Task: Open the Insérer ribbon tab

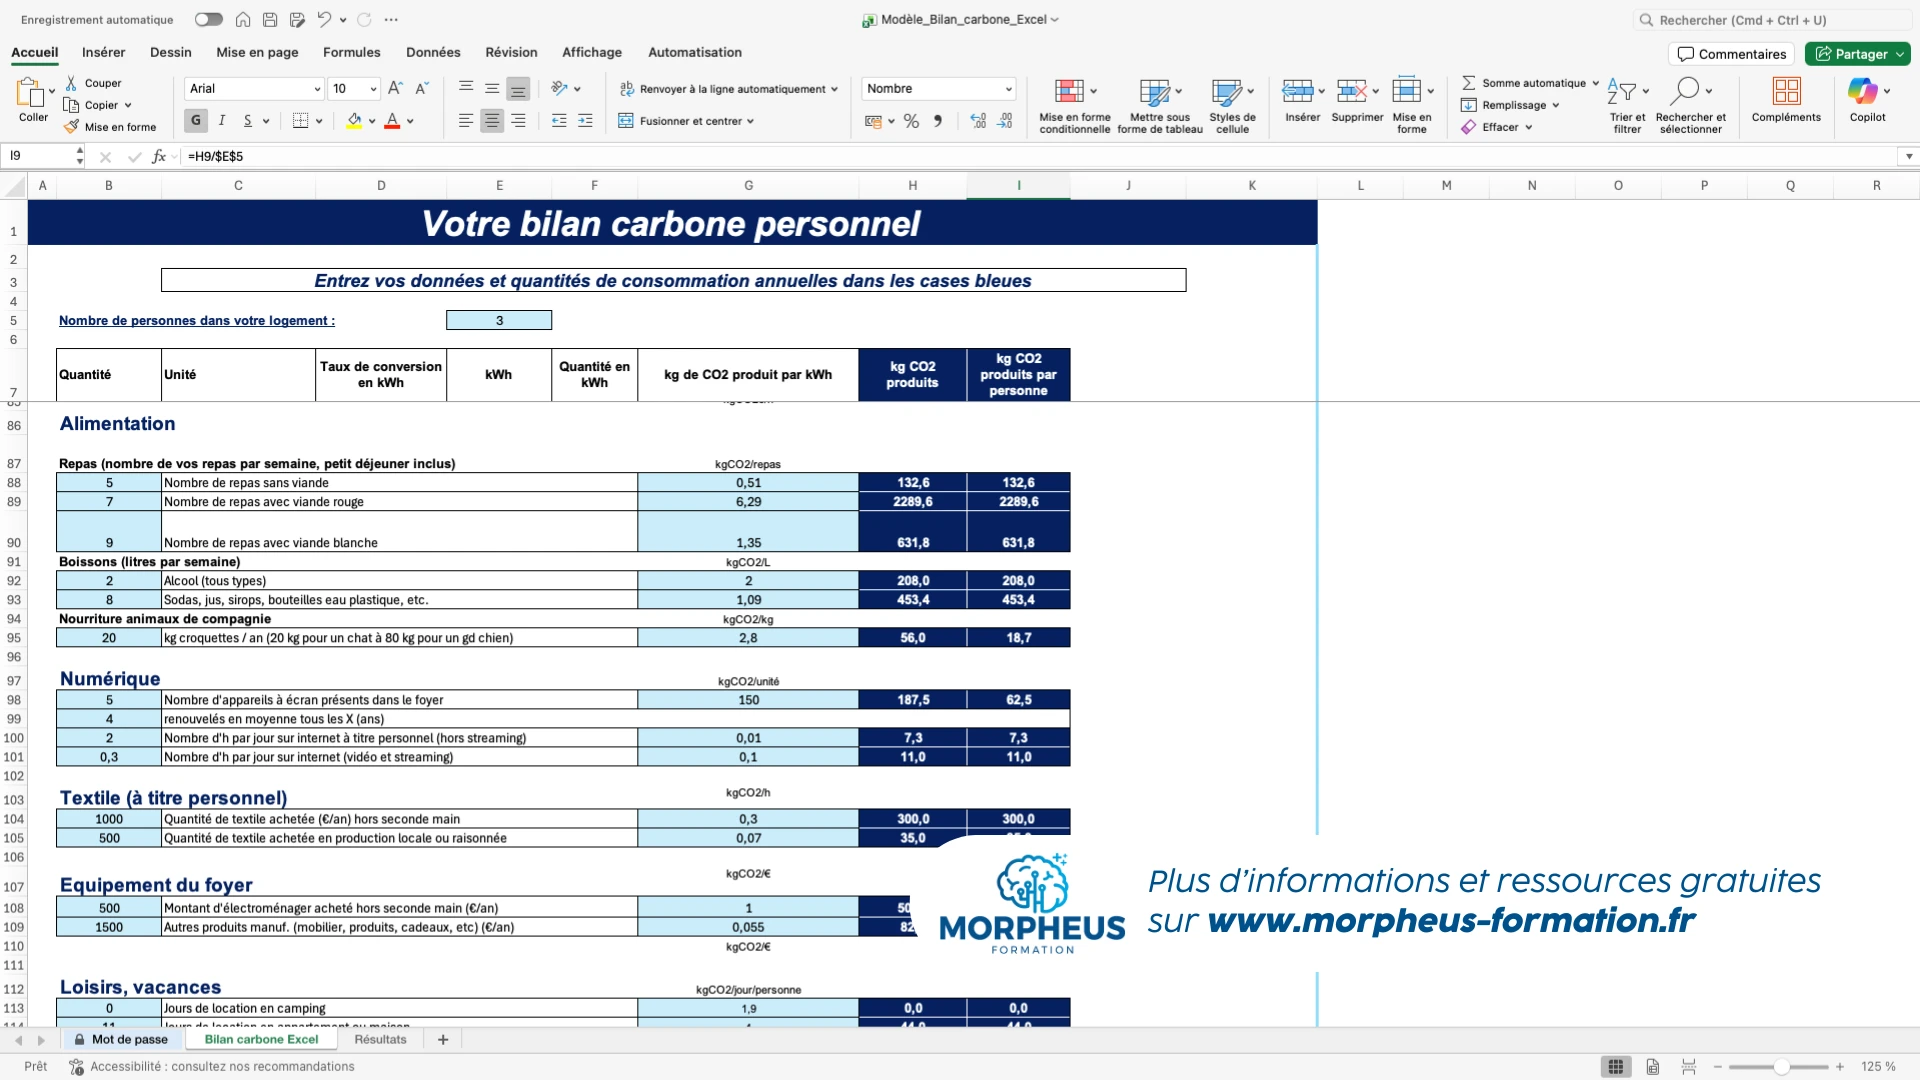Action: [104, 52]
